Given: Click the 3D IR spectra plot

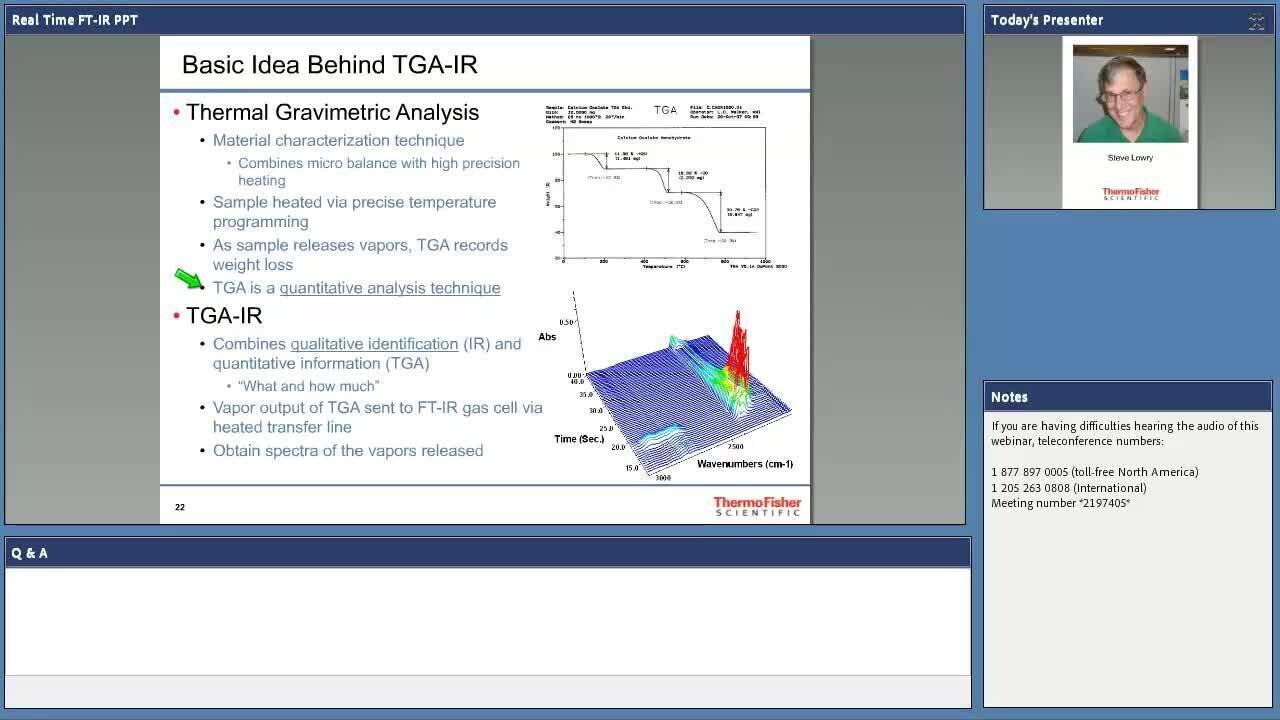Looking at the screenshot, I should (x=675, y=390).
